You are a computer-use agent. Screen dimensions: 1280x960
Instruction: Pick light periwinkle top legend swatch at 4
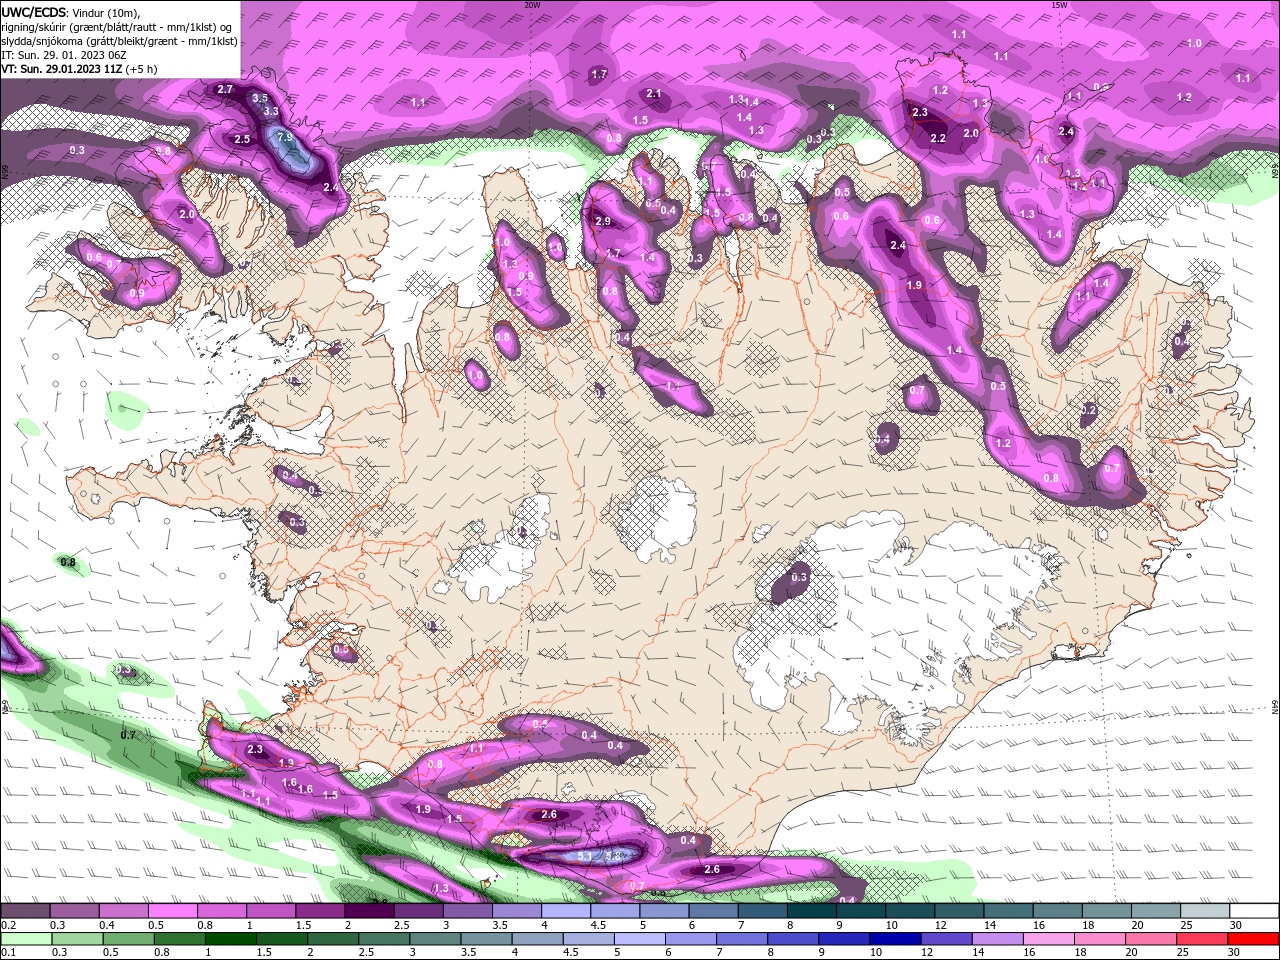[x=565, y=911]
